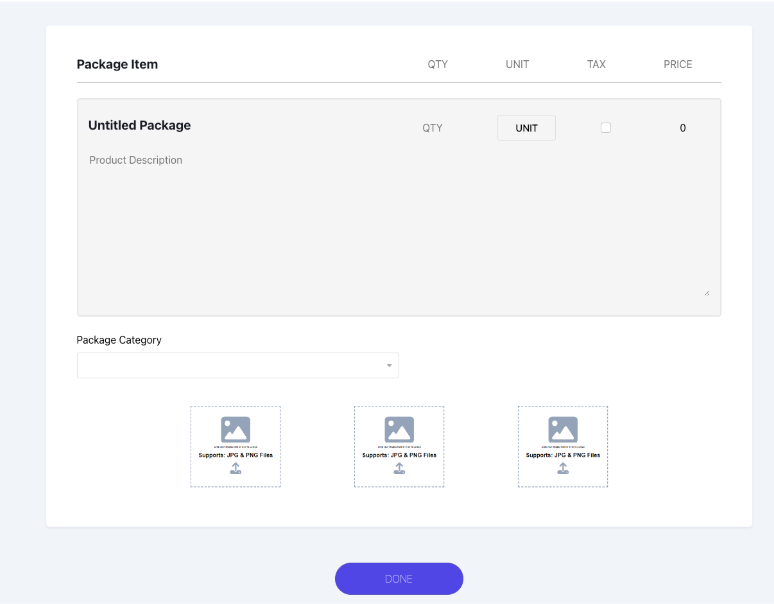The image size is (774, 604).
Task: Toggle the TAX checkbox for Untitled Package
Action: [606, 128]
